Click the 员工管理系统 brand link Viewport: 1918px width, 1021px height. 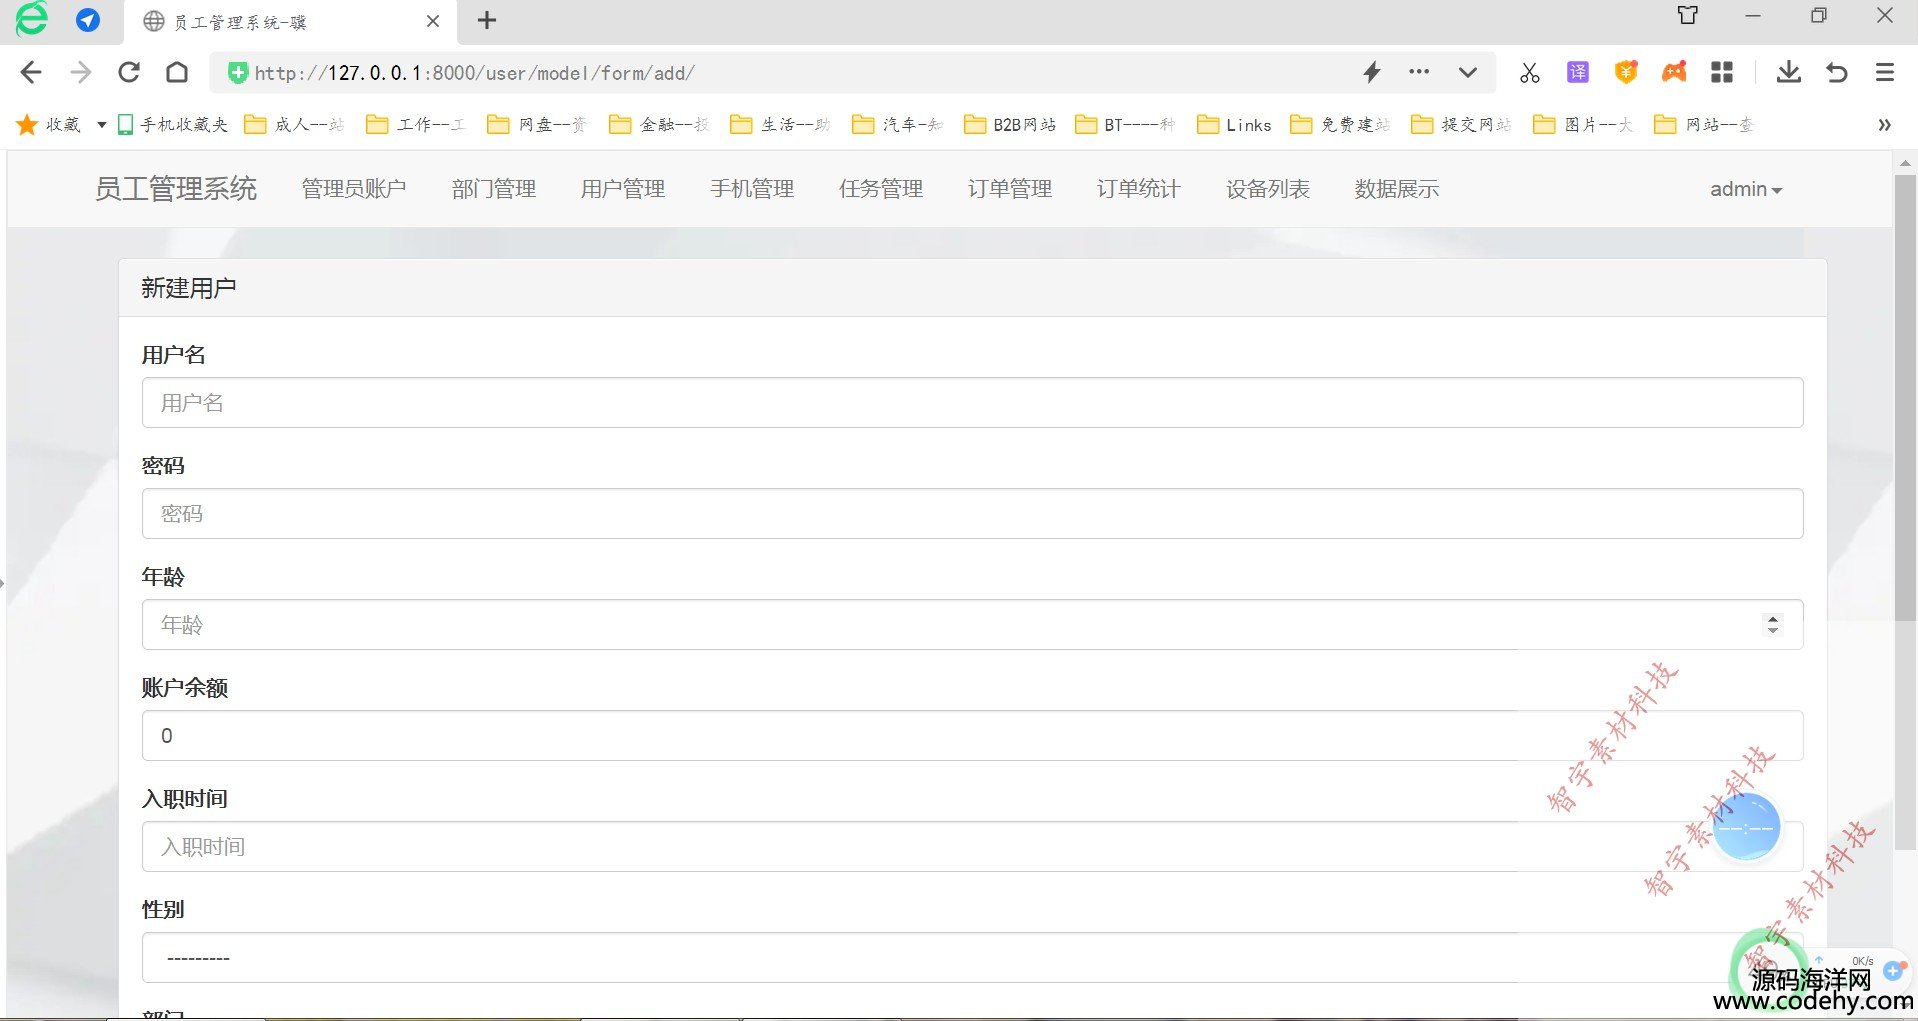(176, 189)
